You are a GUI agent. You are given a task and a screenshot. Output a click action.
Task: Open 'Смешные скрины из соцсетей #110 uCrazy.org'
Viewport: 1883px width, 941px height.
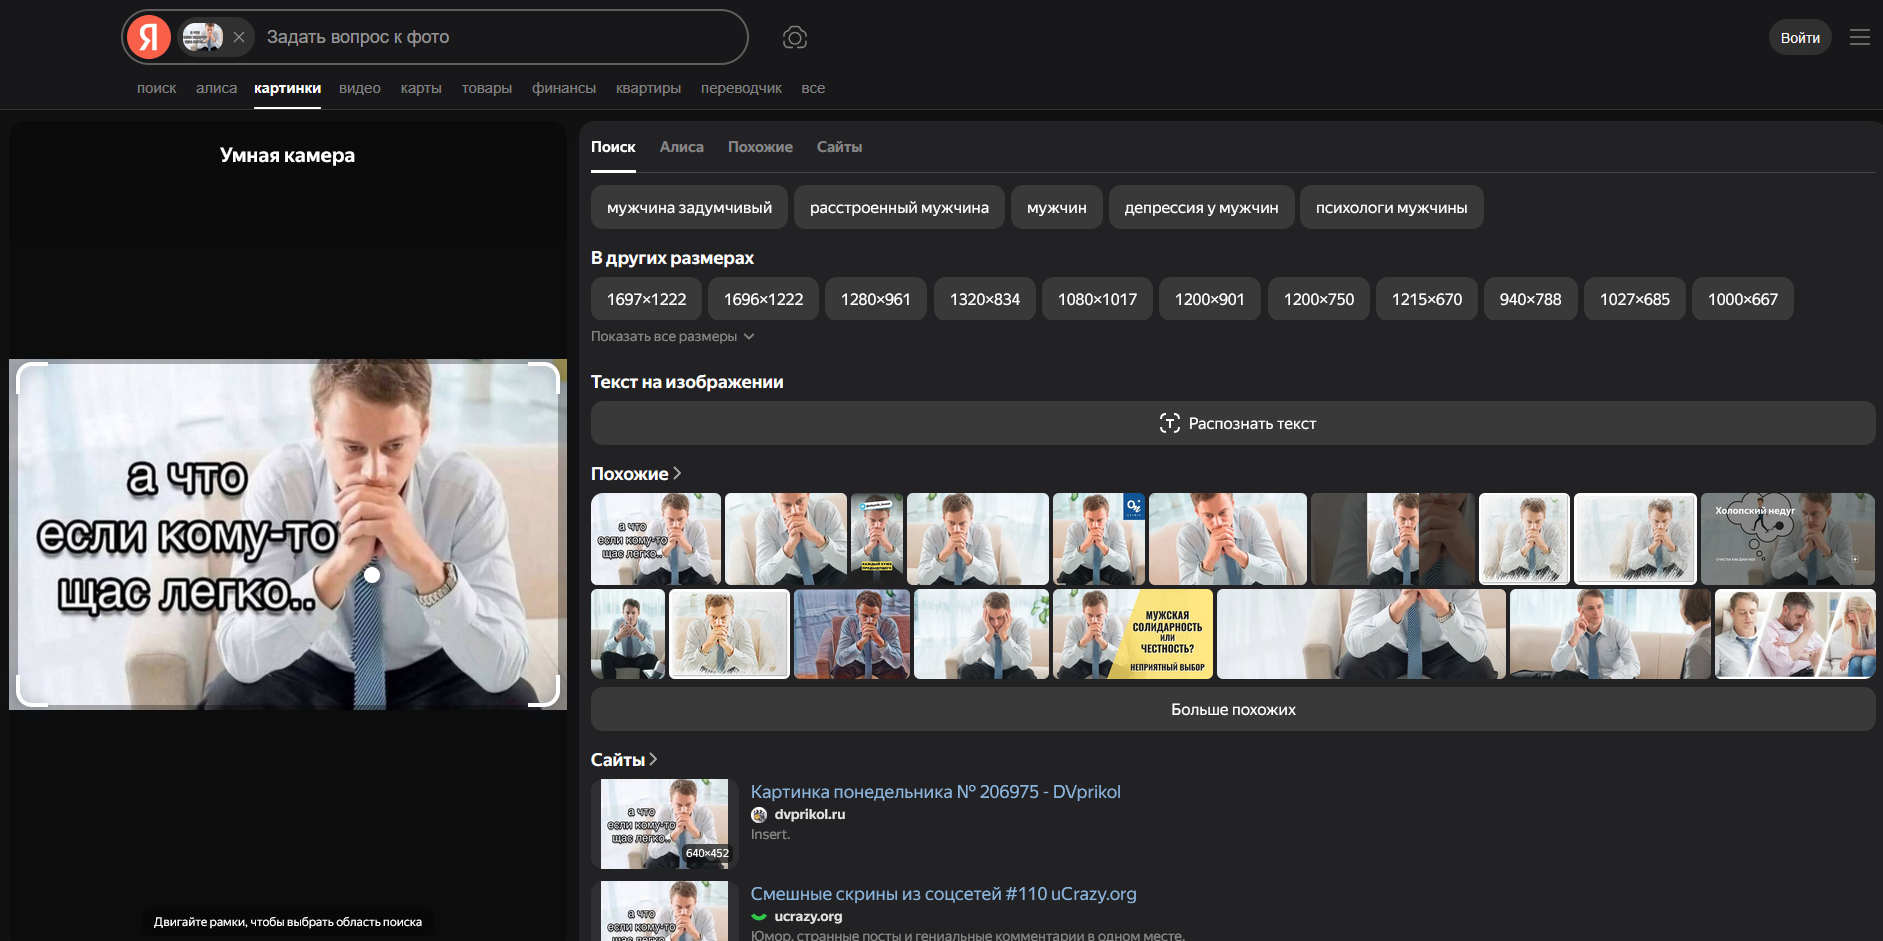pos(944,894)
